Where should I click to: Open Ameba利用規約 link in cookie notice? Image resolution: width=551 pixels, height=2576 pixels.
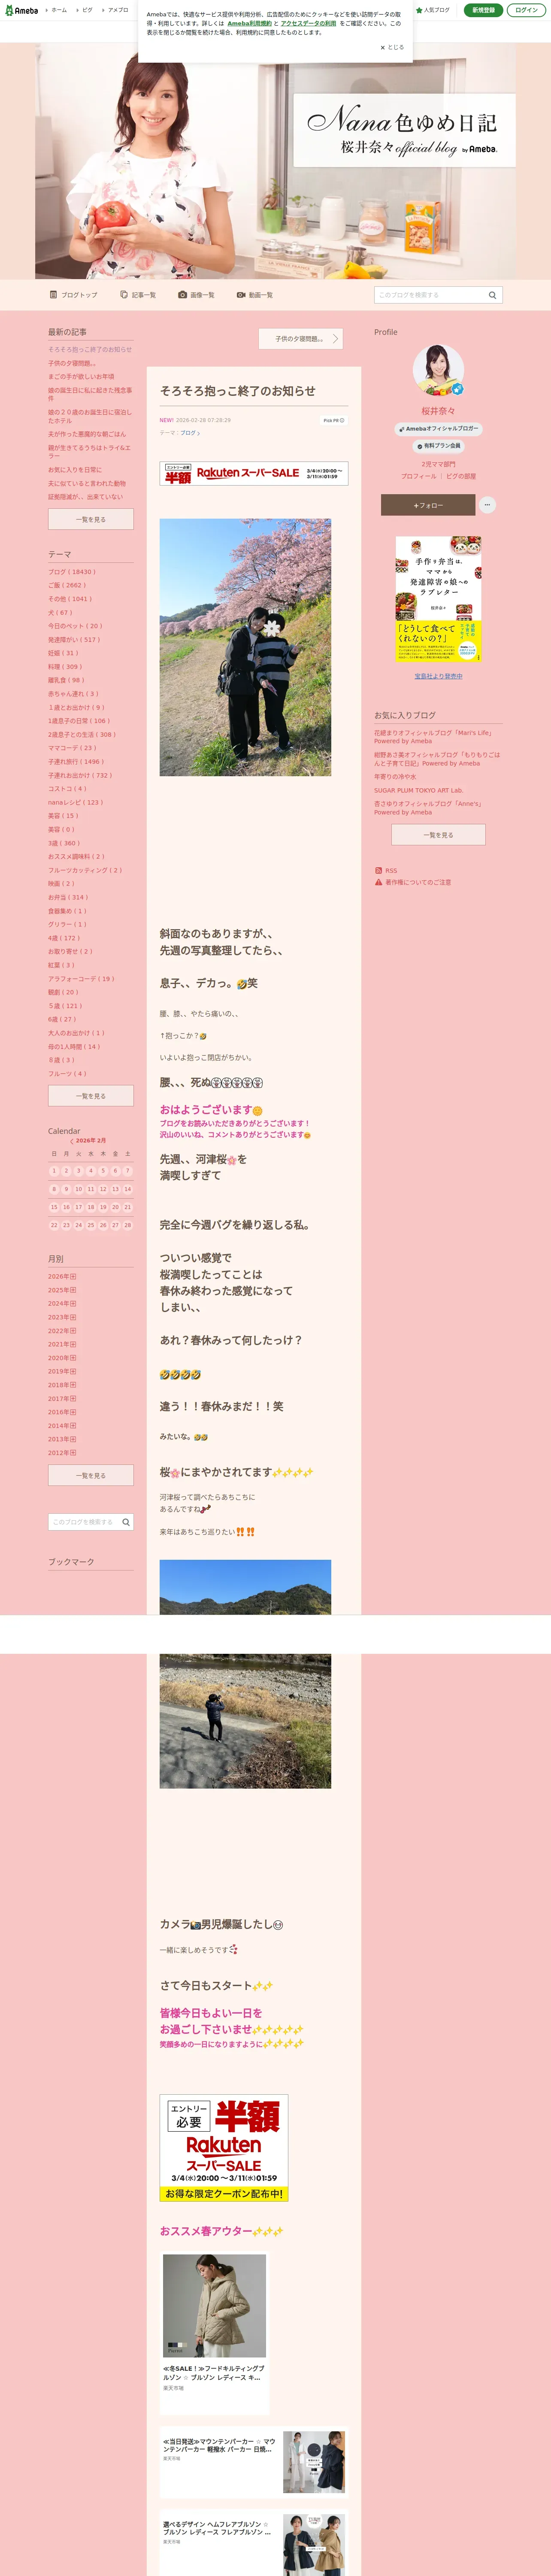tap(249, 23)
